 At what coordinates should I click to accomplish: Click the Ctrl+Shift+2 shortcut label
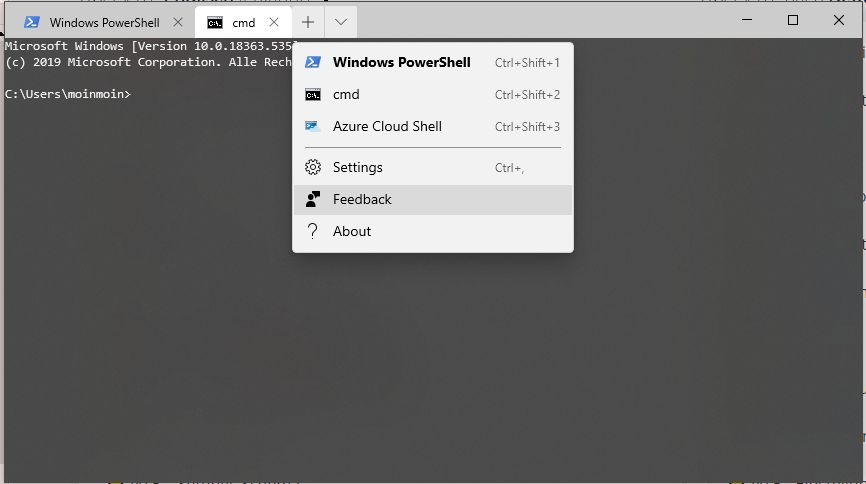527,95
